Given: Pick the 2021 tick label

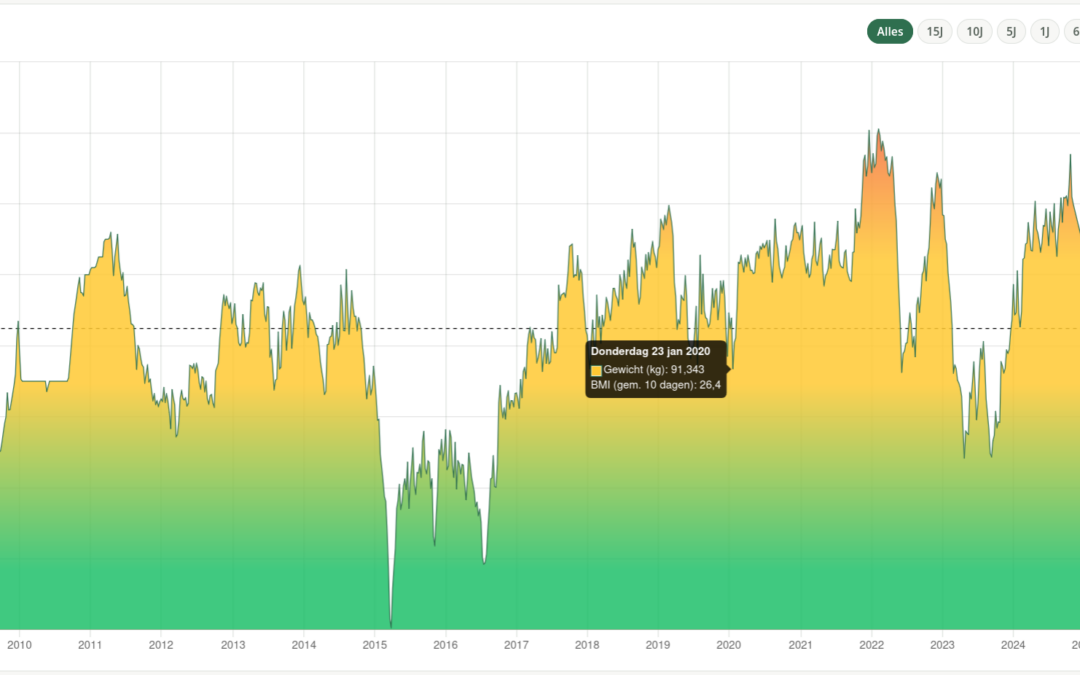Looking at the screenshot, I should (800, 645).
